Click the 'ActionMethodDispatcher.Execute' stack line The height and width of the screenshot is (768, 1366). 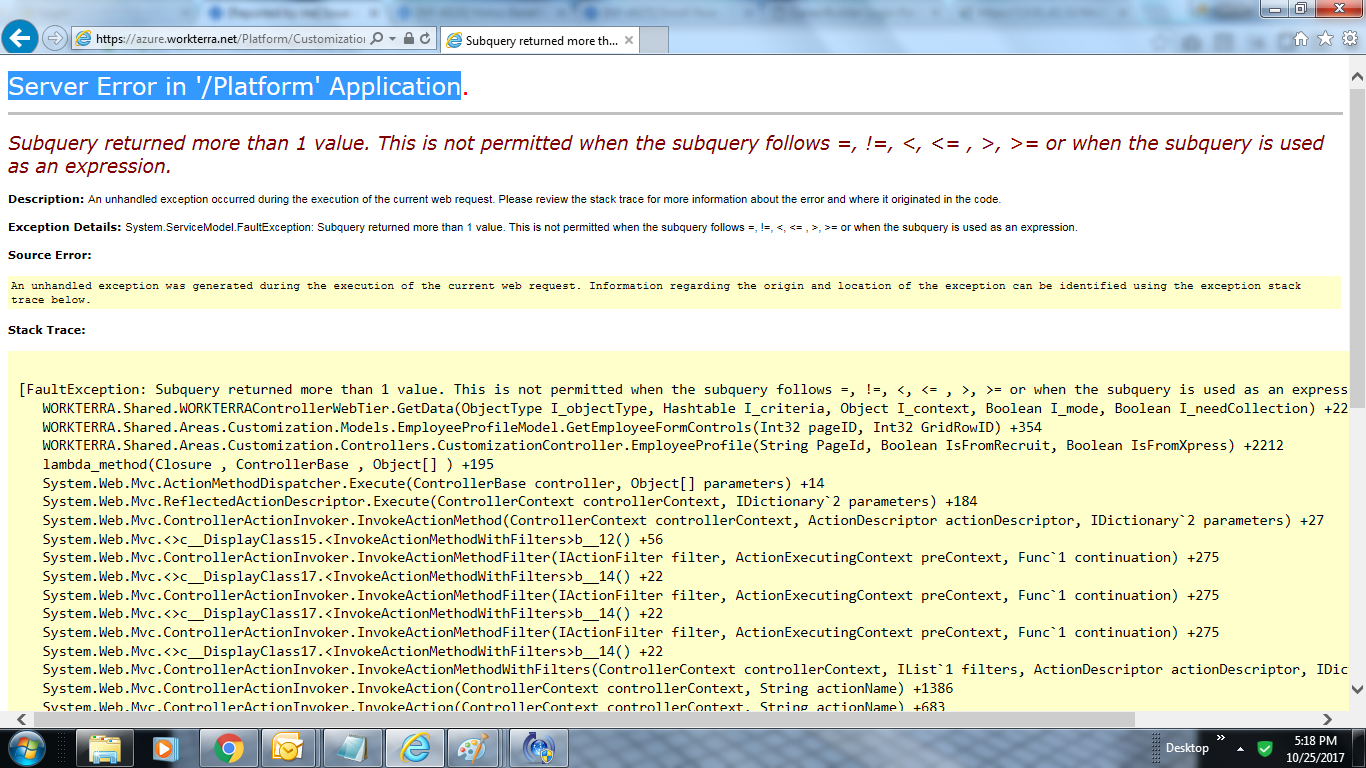pos(433,483)
